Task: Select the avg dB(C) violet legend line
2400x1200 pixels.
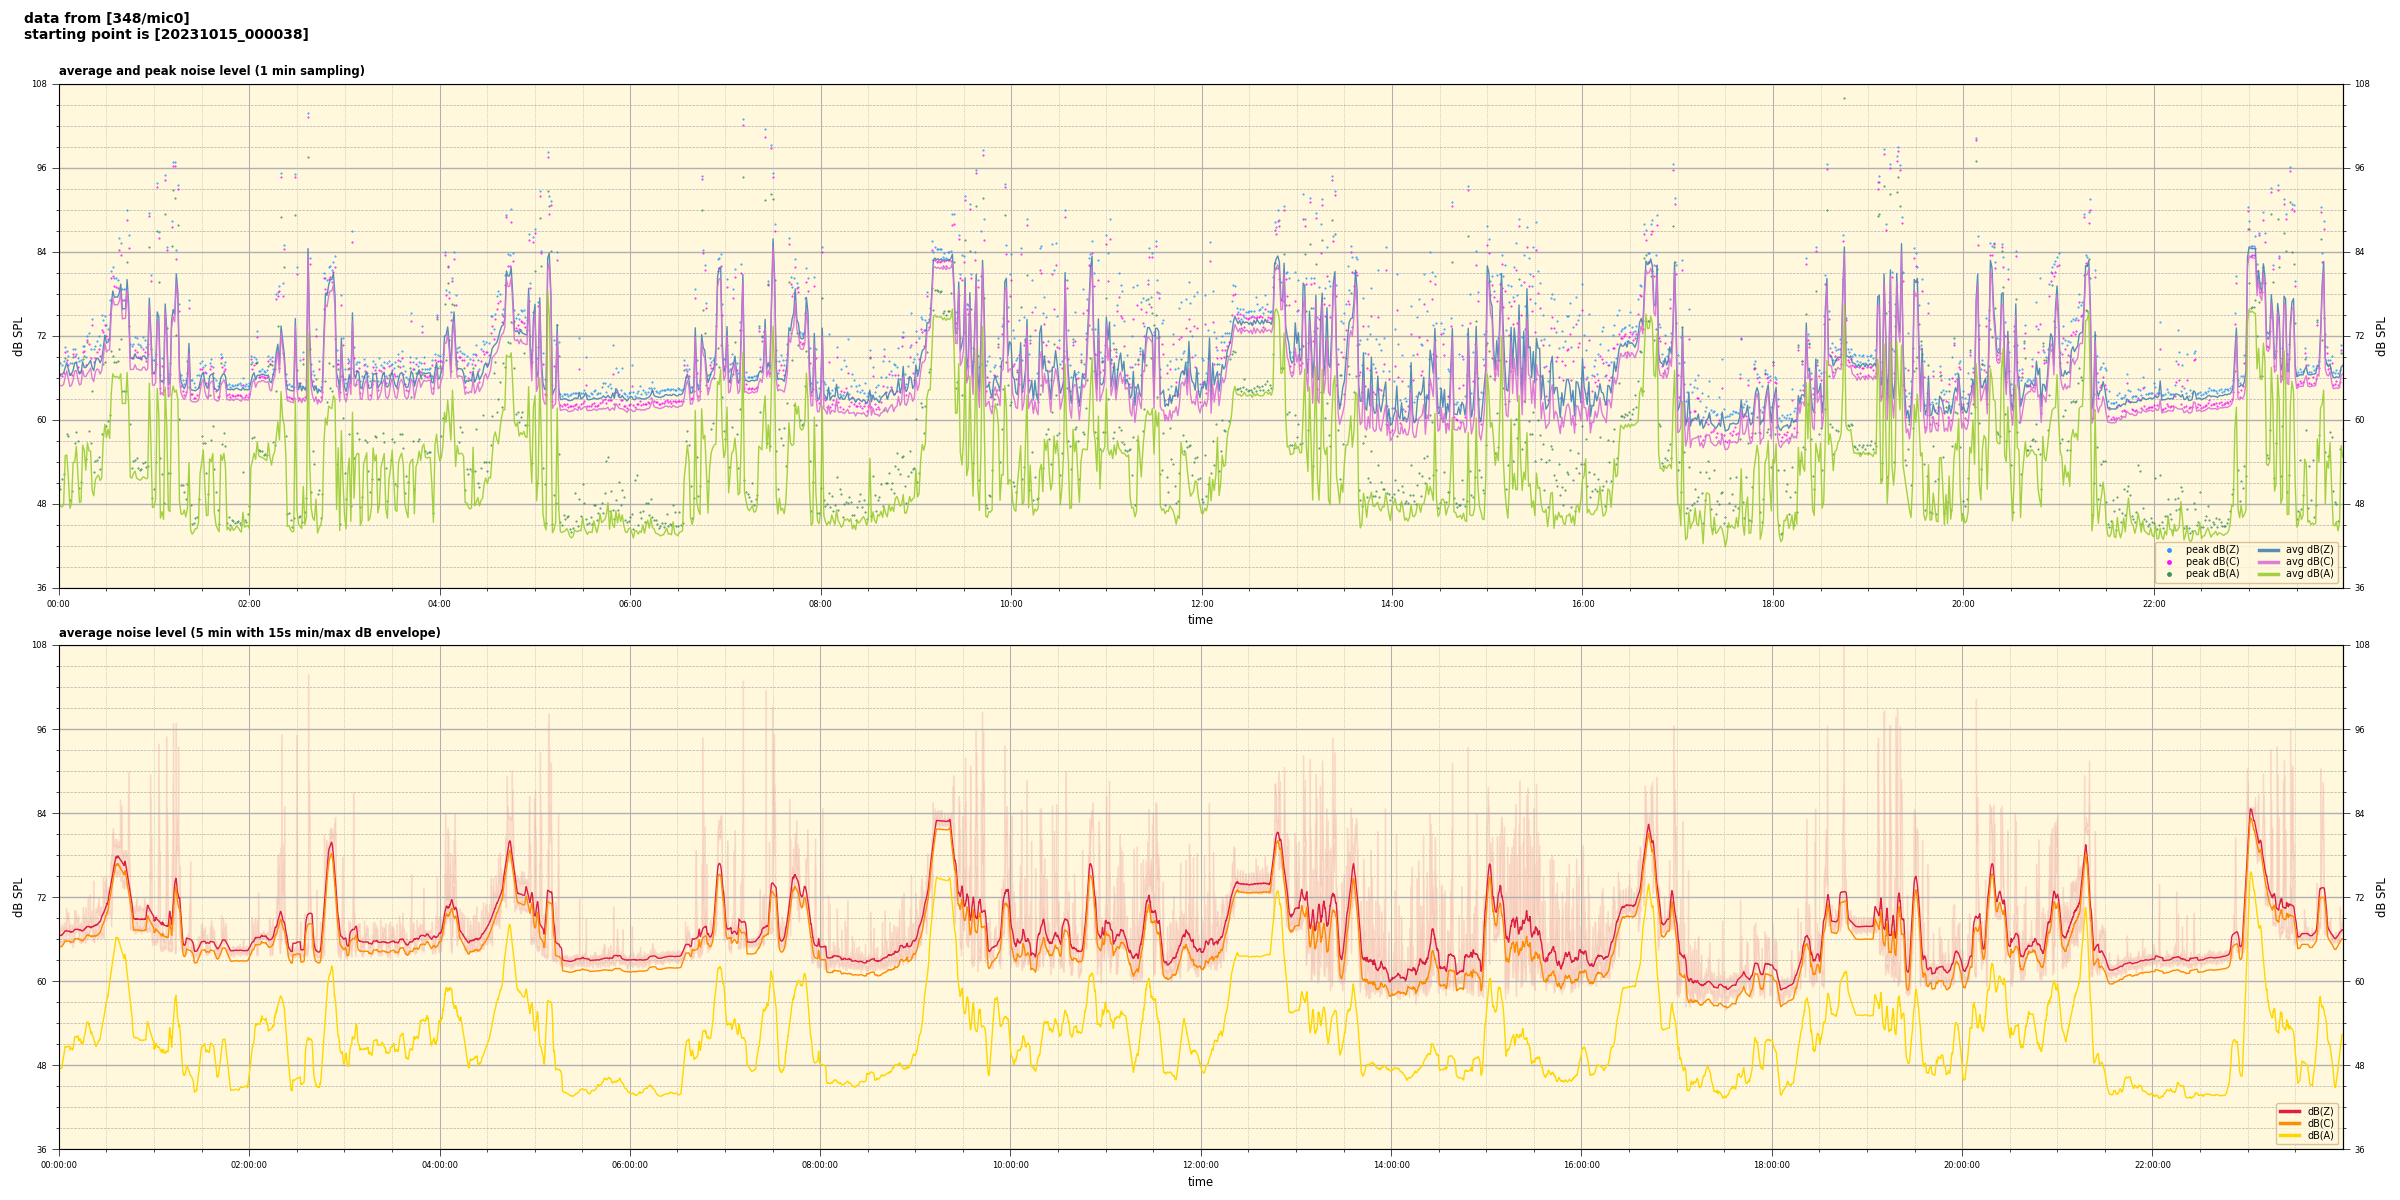Action: [2268, 562]
